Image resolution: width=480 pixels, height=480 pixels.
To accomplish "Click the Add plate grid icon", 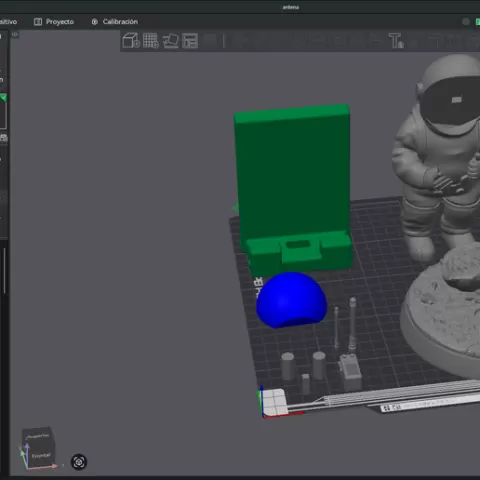I will click(151, 41).
